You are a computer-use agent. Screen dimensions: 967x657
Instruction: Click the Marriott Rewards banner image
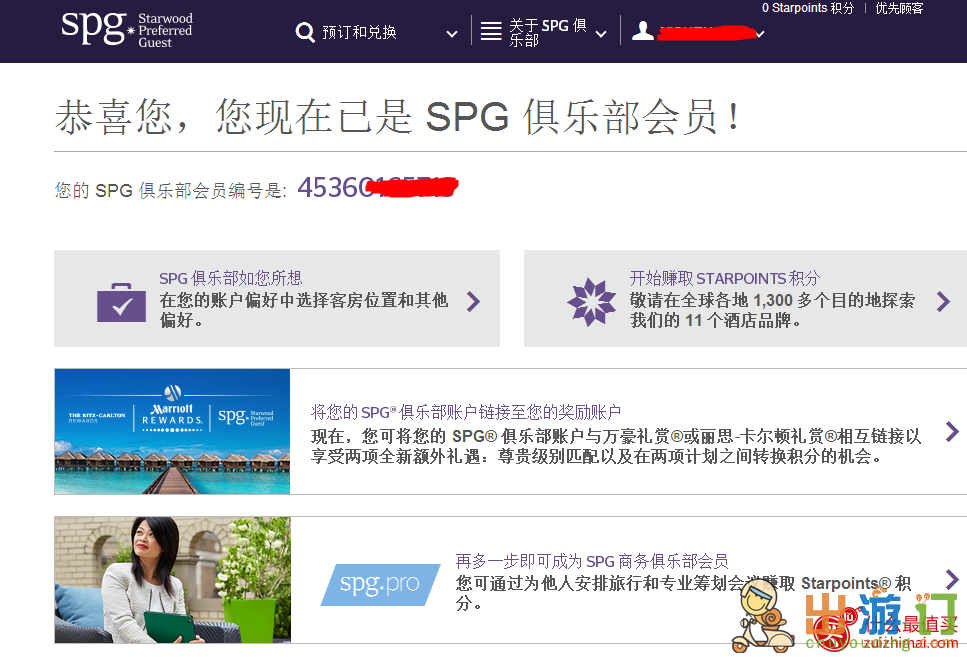point(172,431)
